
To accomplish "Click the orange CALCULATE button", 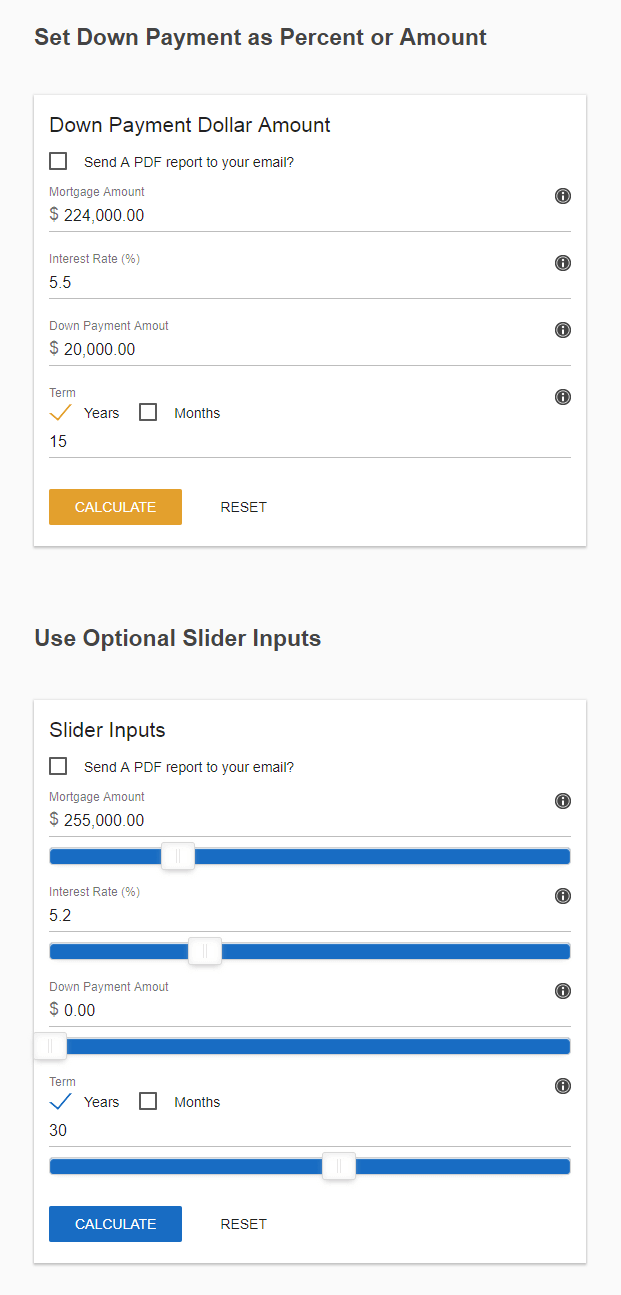I will (115, 507).
